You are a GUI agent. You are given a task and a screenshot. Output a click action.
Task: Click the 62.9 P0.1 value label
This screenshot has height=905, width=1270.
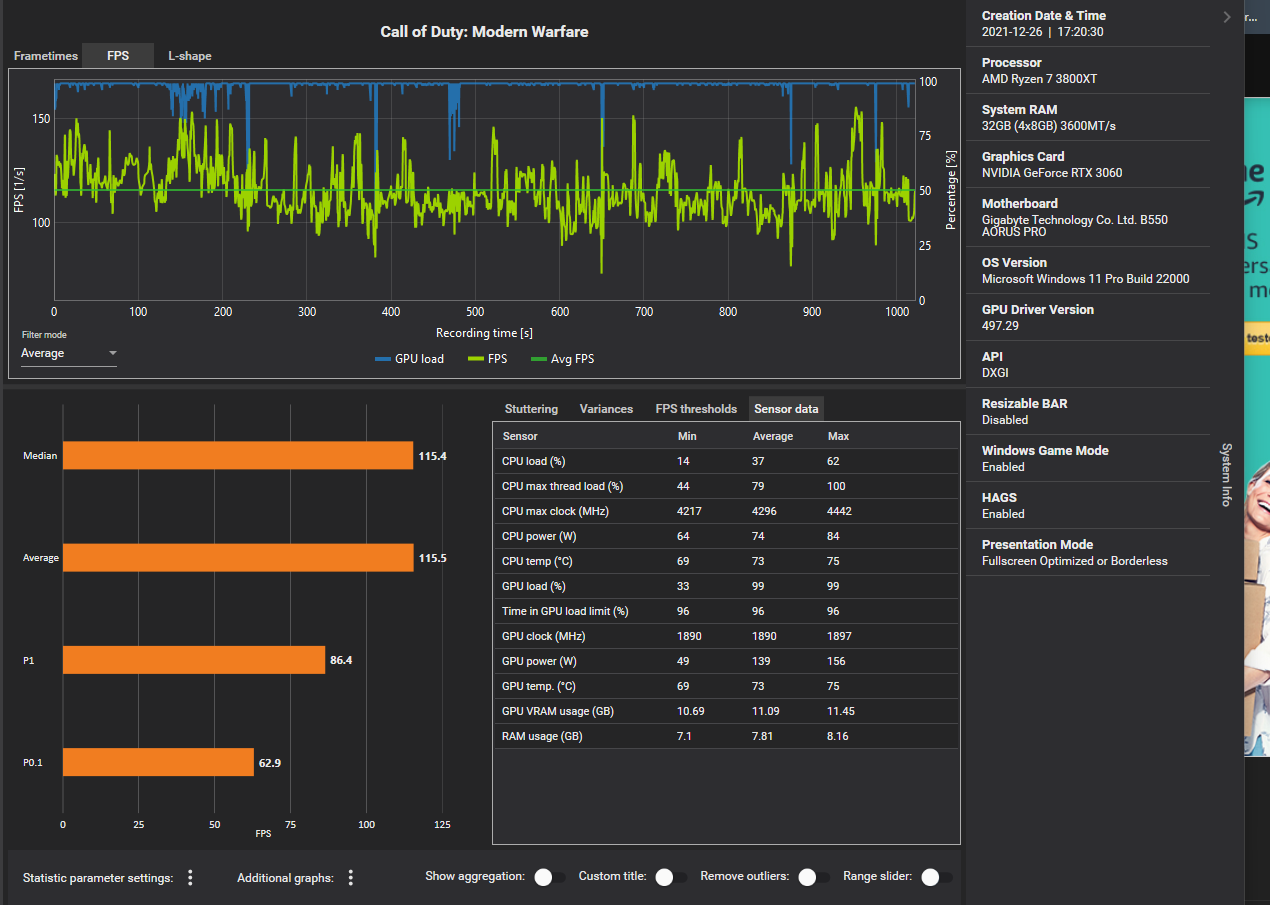[x=270, y=763]
